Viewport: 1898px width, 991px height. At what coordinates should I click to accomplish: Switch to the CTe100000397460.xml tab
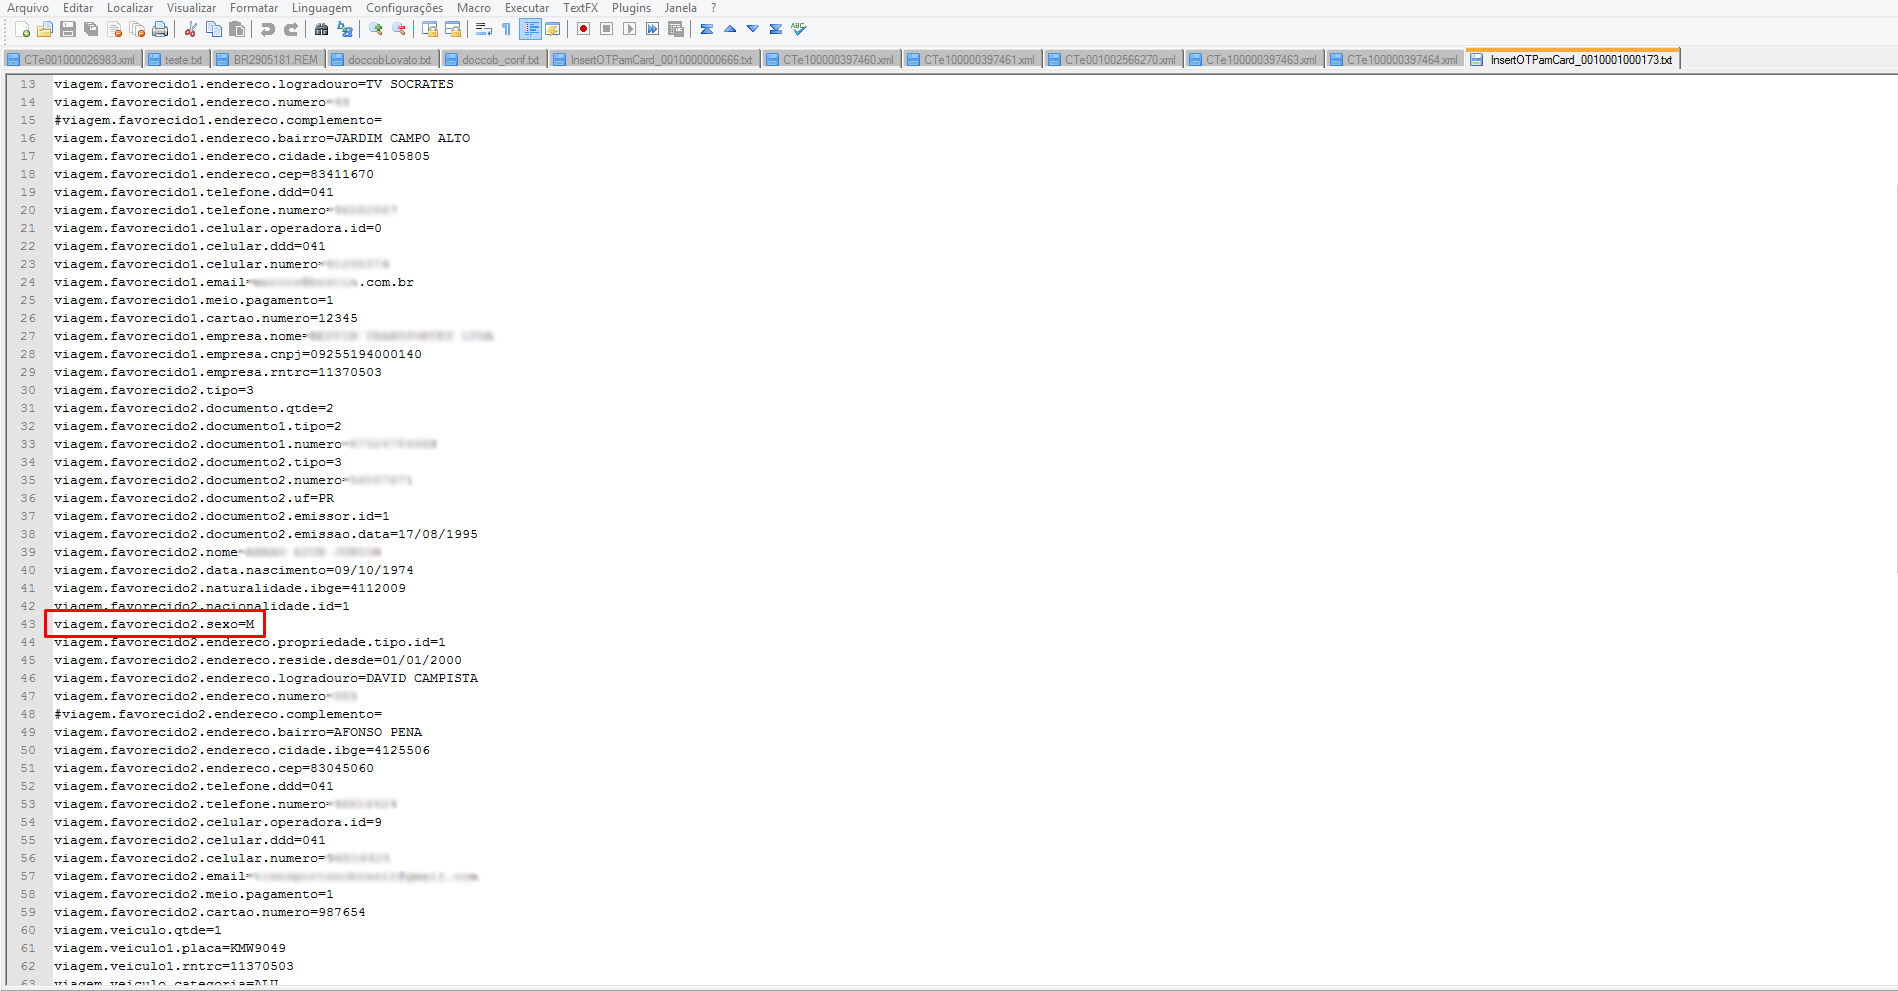tap(831, 60)
